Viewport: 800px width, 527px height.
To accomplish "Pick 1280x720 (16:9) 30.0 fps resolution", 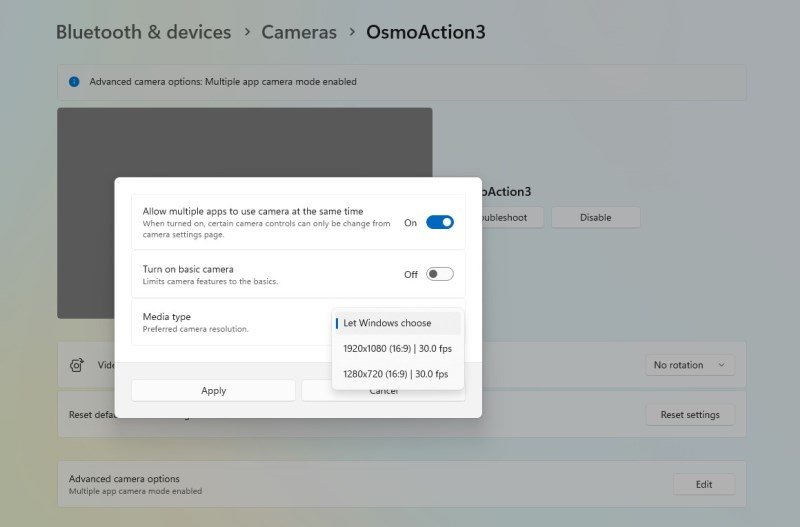I will pyautogui.click(x=395, y=373).
